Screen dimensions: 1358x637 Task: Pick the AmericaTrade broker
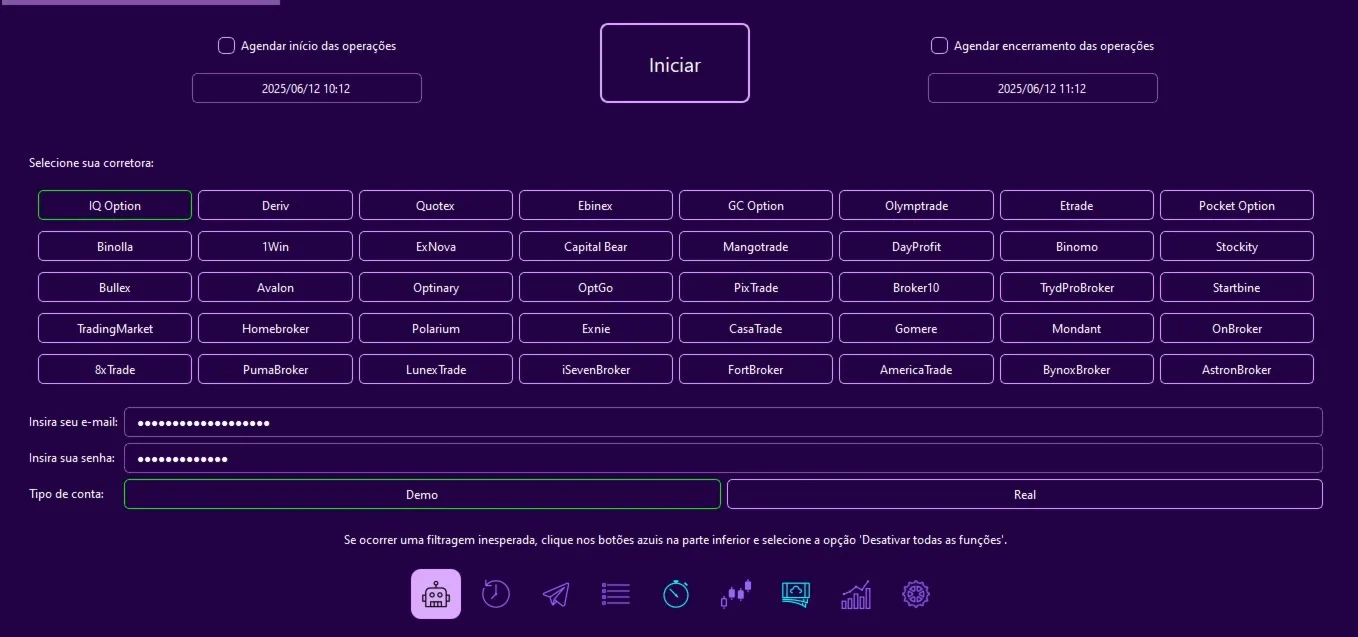point(916,369)
